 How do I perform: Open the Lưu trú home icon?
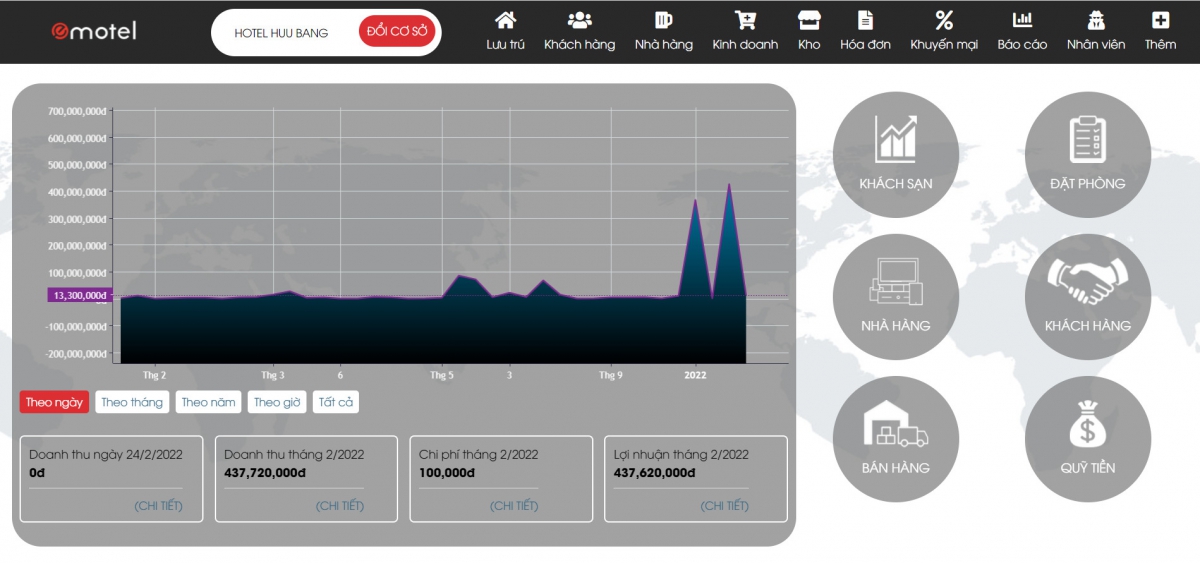point(505,22)
